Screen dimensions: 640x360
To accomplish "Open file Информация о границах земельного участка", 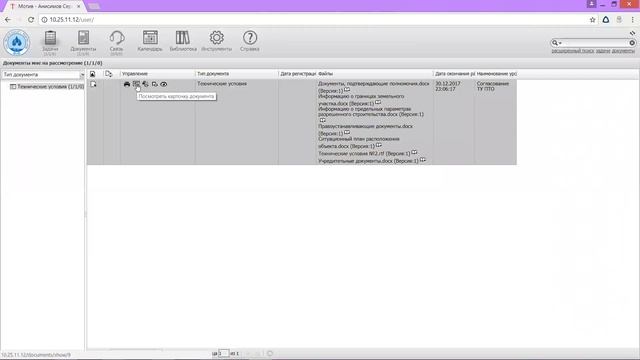I will [361, 100].
